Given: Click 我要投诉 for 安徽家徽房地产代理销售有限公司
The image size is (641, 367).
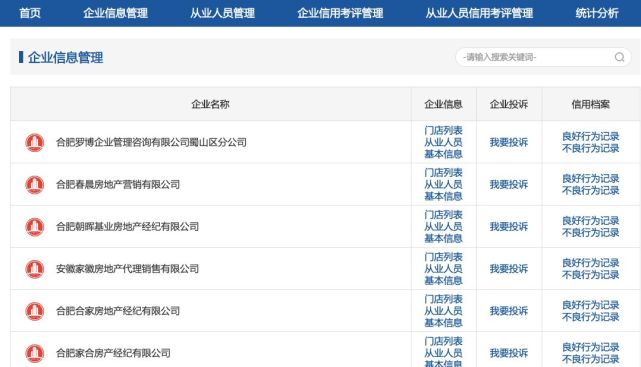Looking at the screenshot, I should (x=509, y=269).
